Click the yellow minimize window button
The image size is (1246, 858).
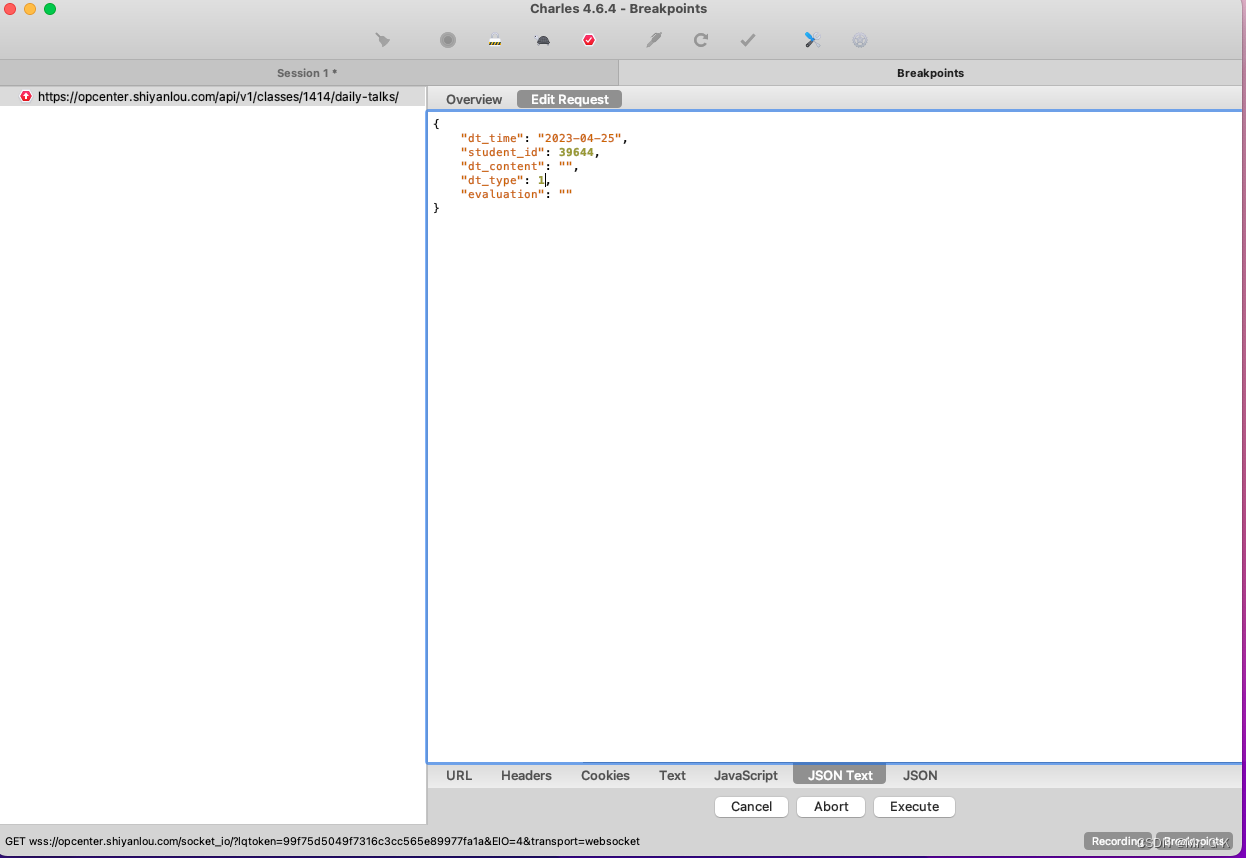(x=30, y=9)
